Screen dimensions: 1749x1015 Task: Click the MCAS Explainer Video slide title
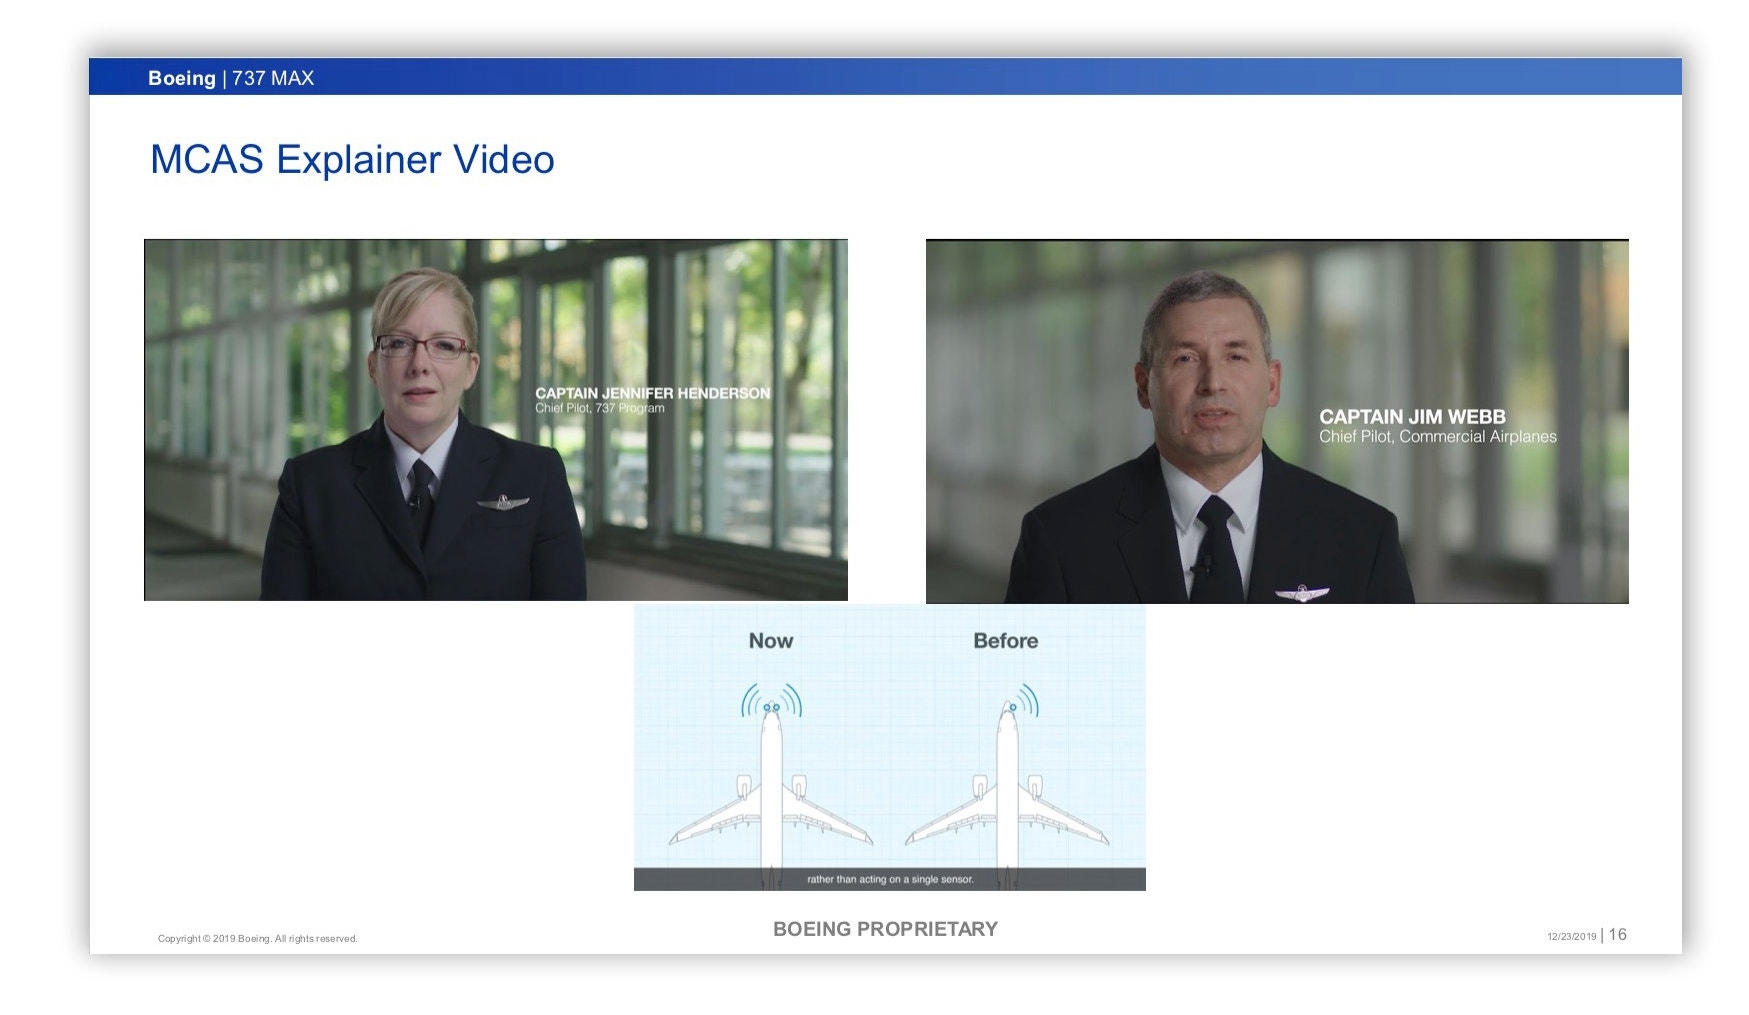(352, 160)
